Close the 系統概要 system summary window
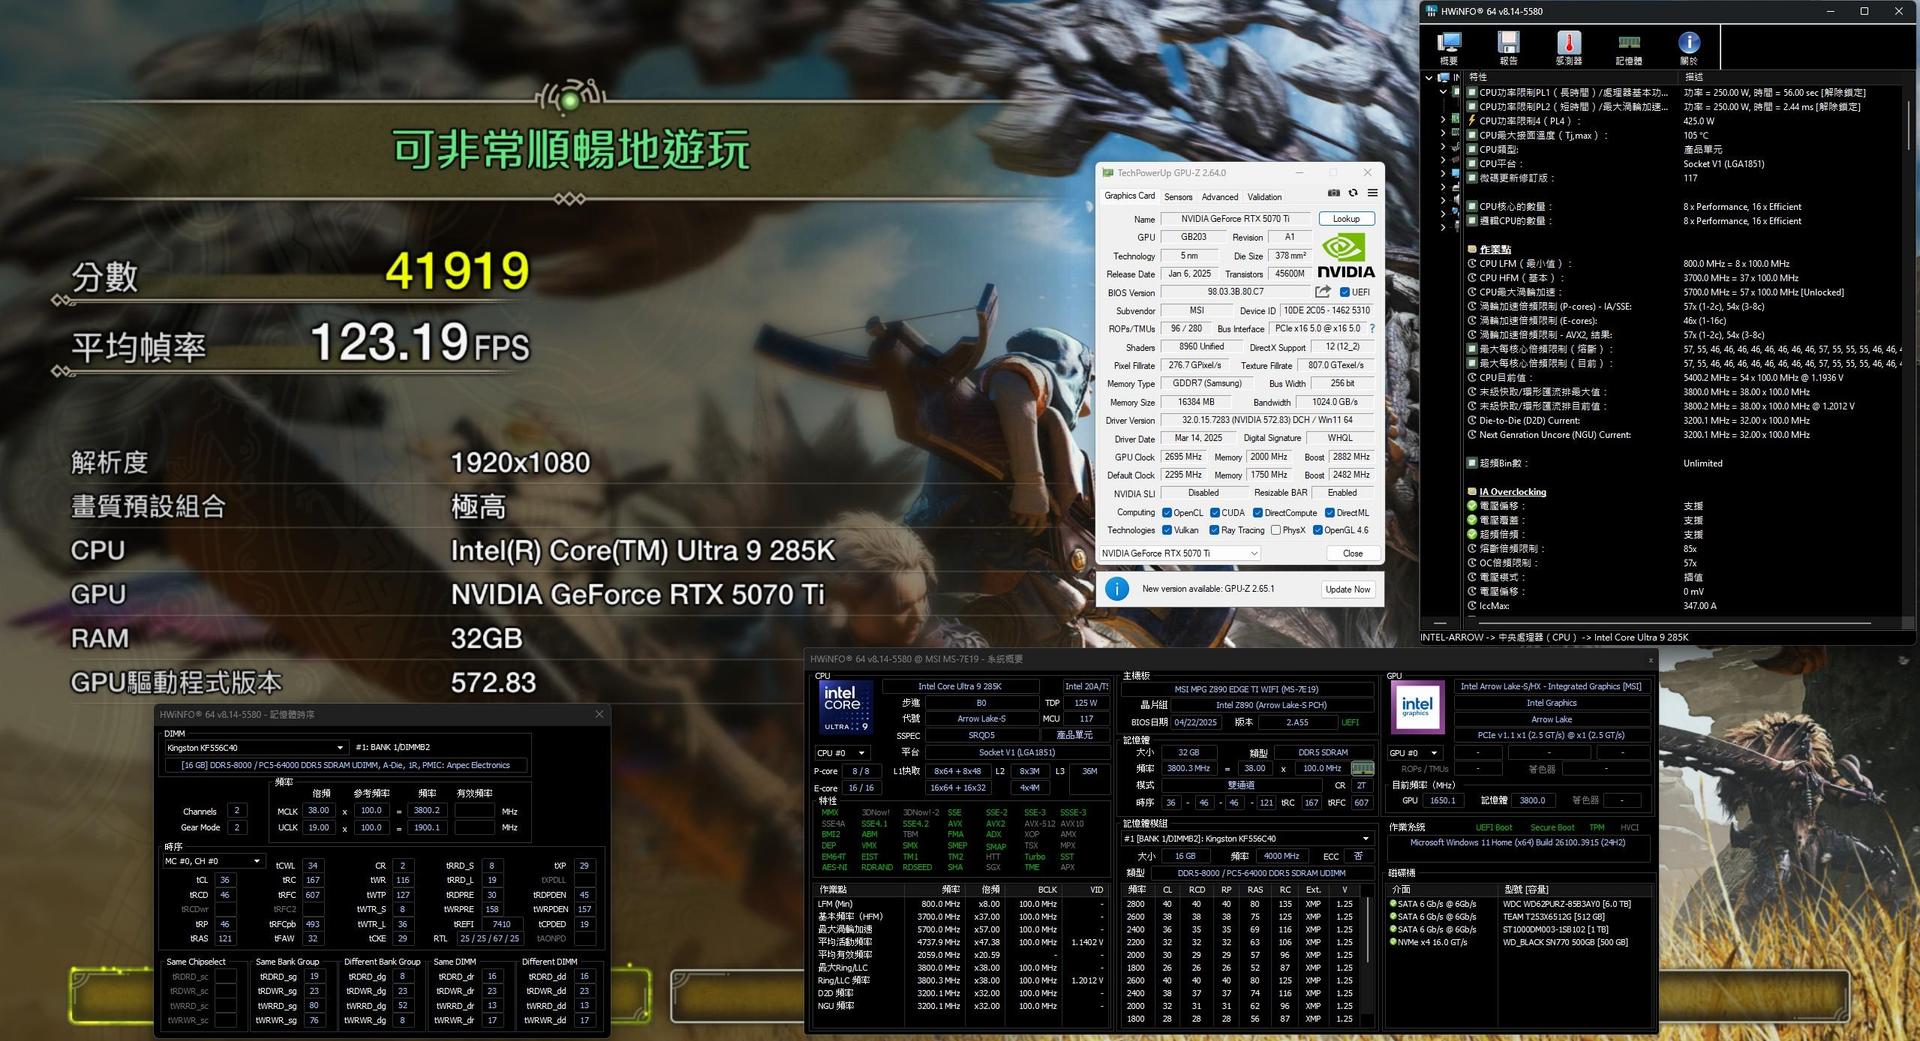Viewport: 1920px width, 1041px height. tap(1650, 659)
